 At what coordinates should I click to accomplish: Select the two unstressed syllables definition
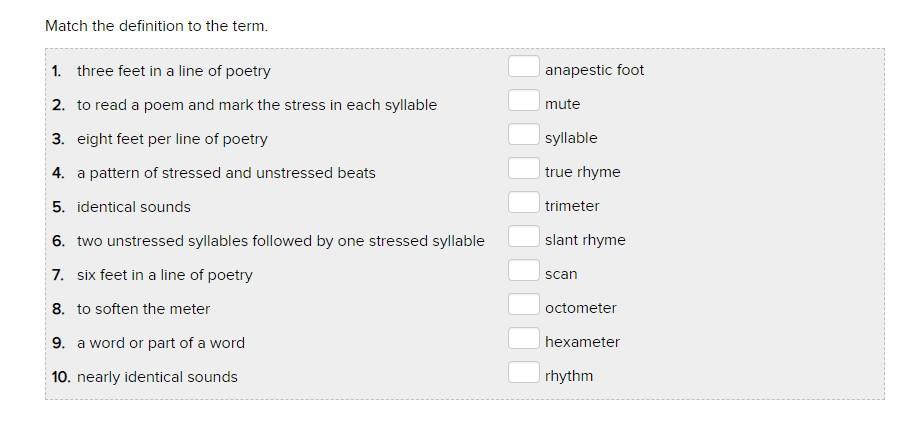(280, 241)
